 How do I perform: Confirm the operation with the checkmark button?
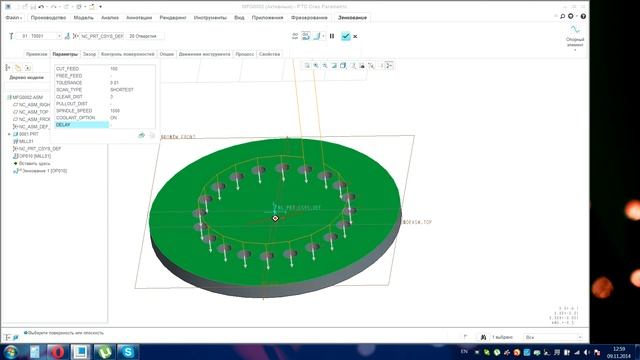coord(346,36)
